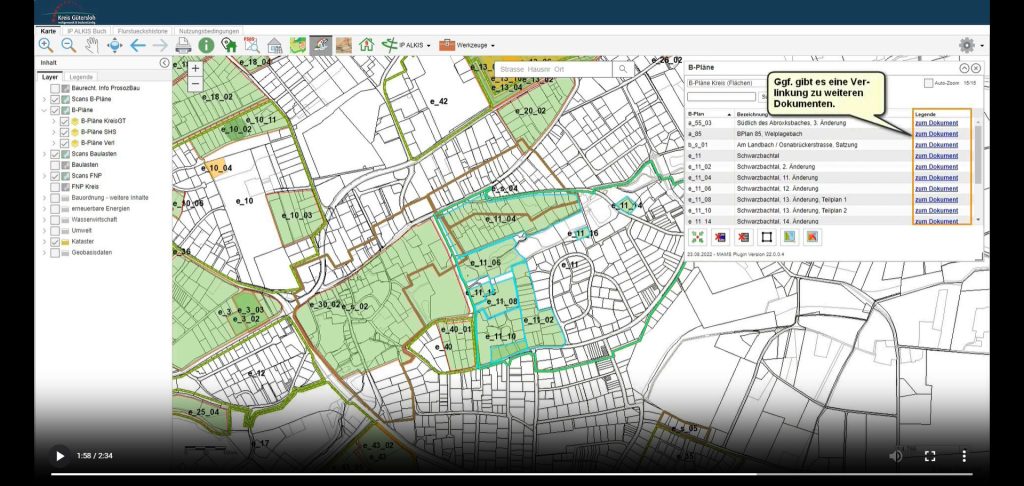This screenshot has width=1024, height=486.
Task: Play the video
Action: (59, 456)
